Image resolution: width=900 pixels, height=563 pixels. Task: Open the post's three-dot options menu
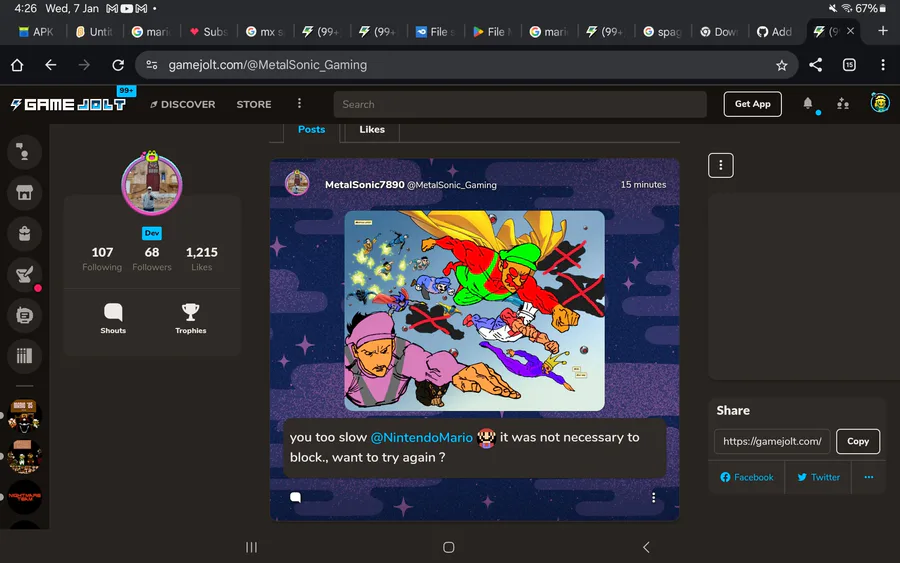[653, 498]
